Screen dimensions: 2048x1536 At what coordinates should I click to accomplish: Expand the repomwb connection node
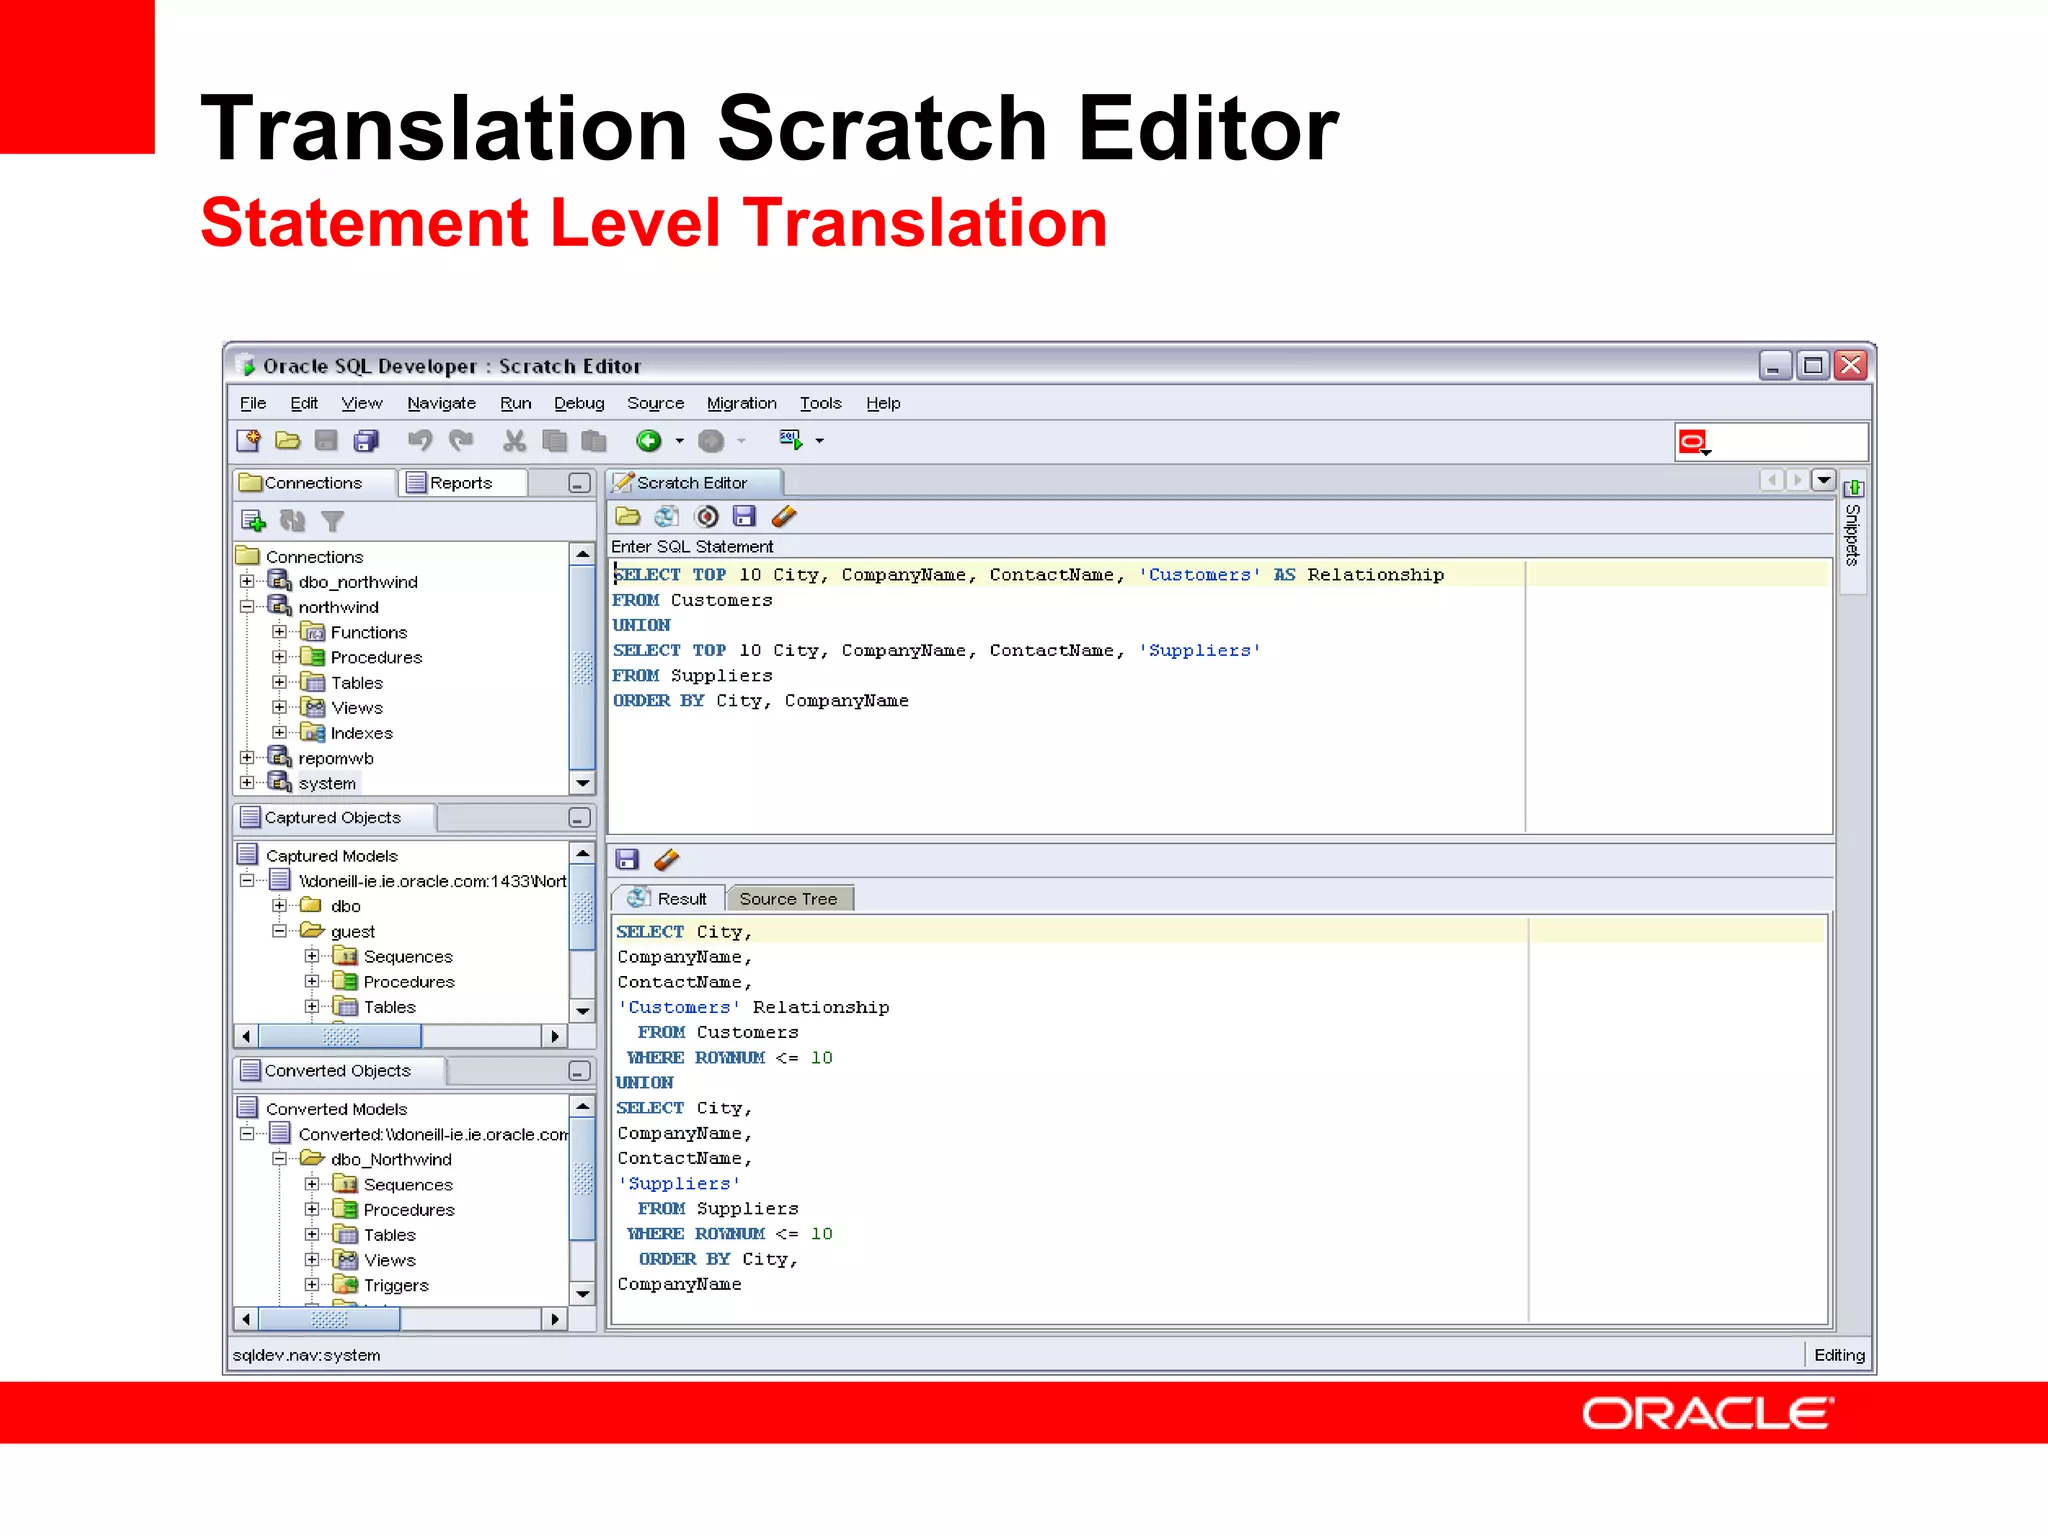click(247, 757)
